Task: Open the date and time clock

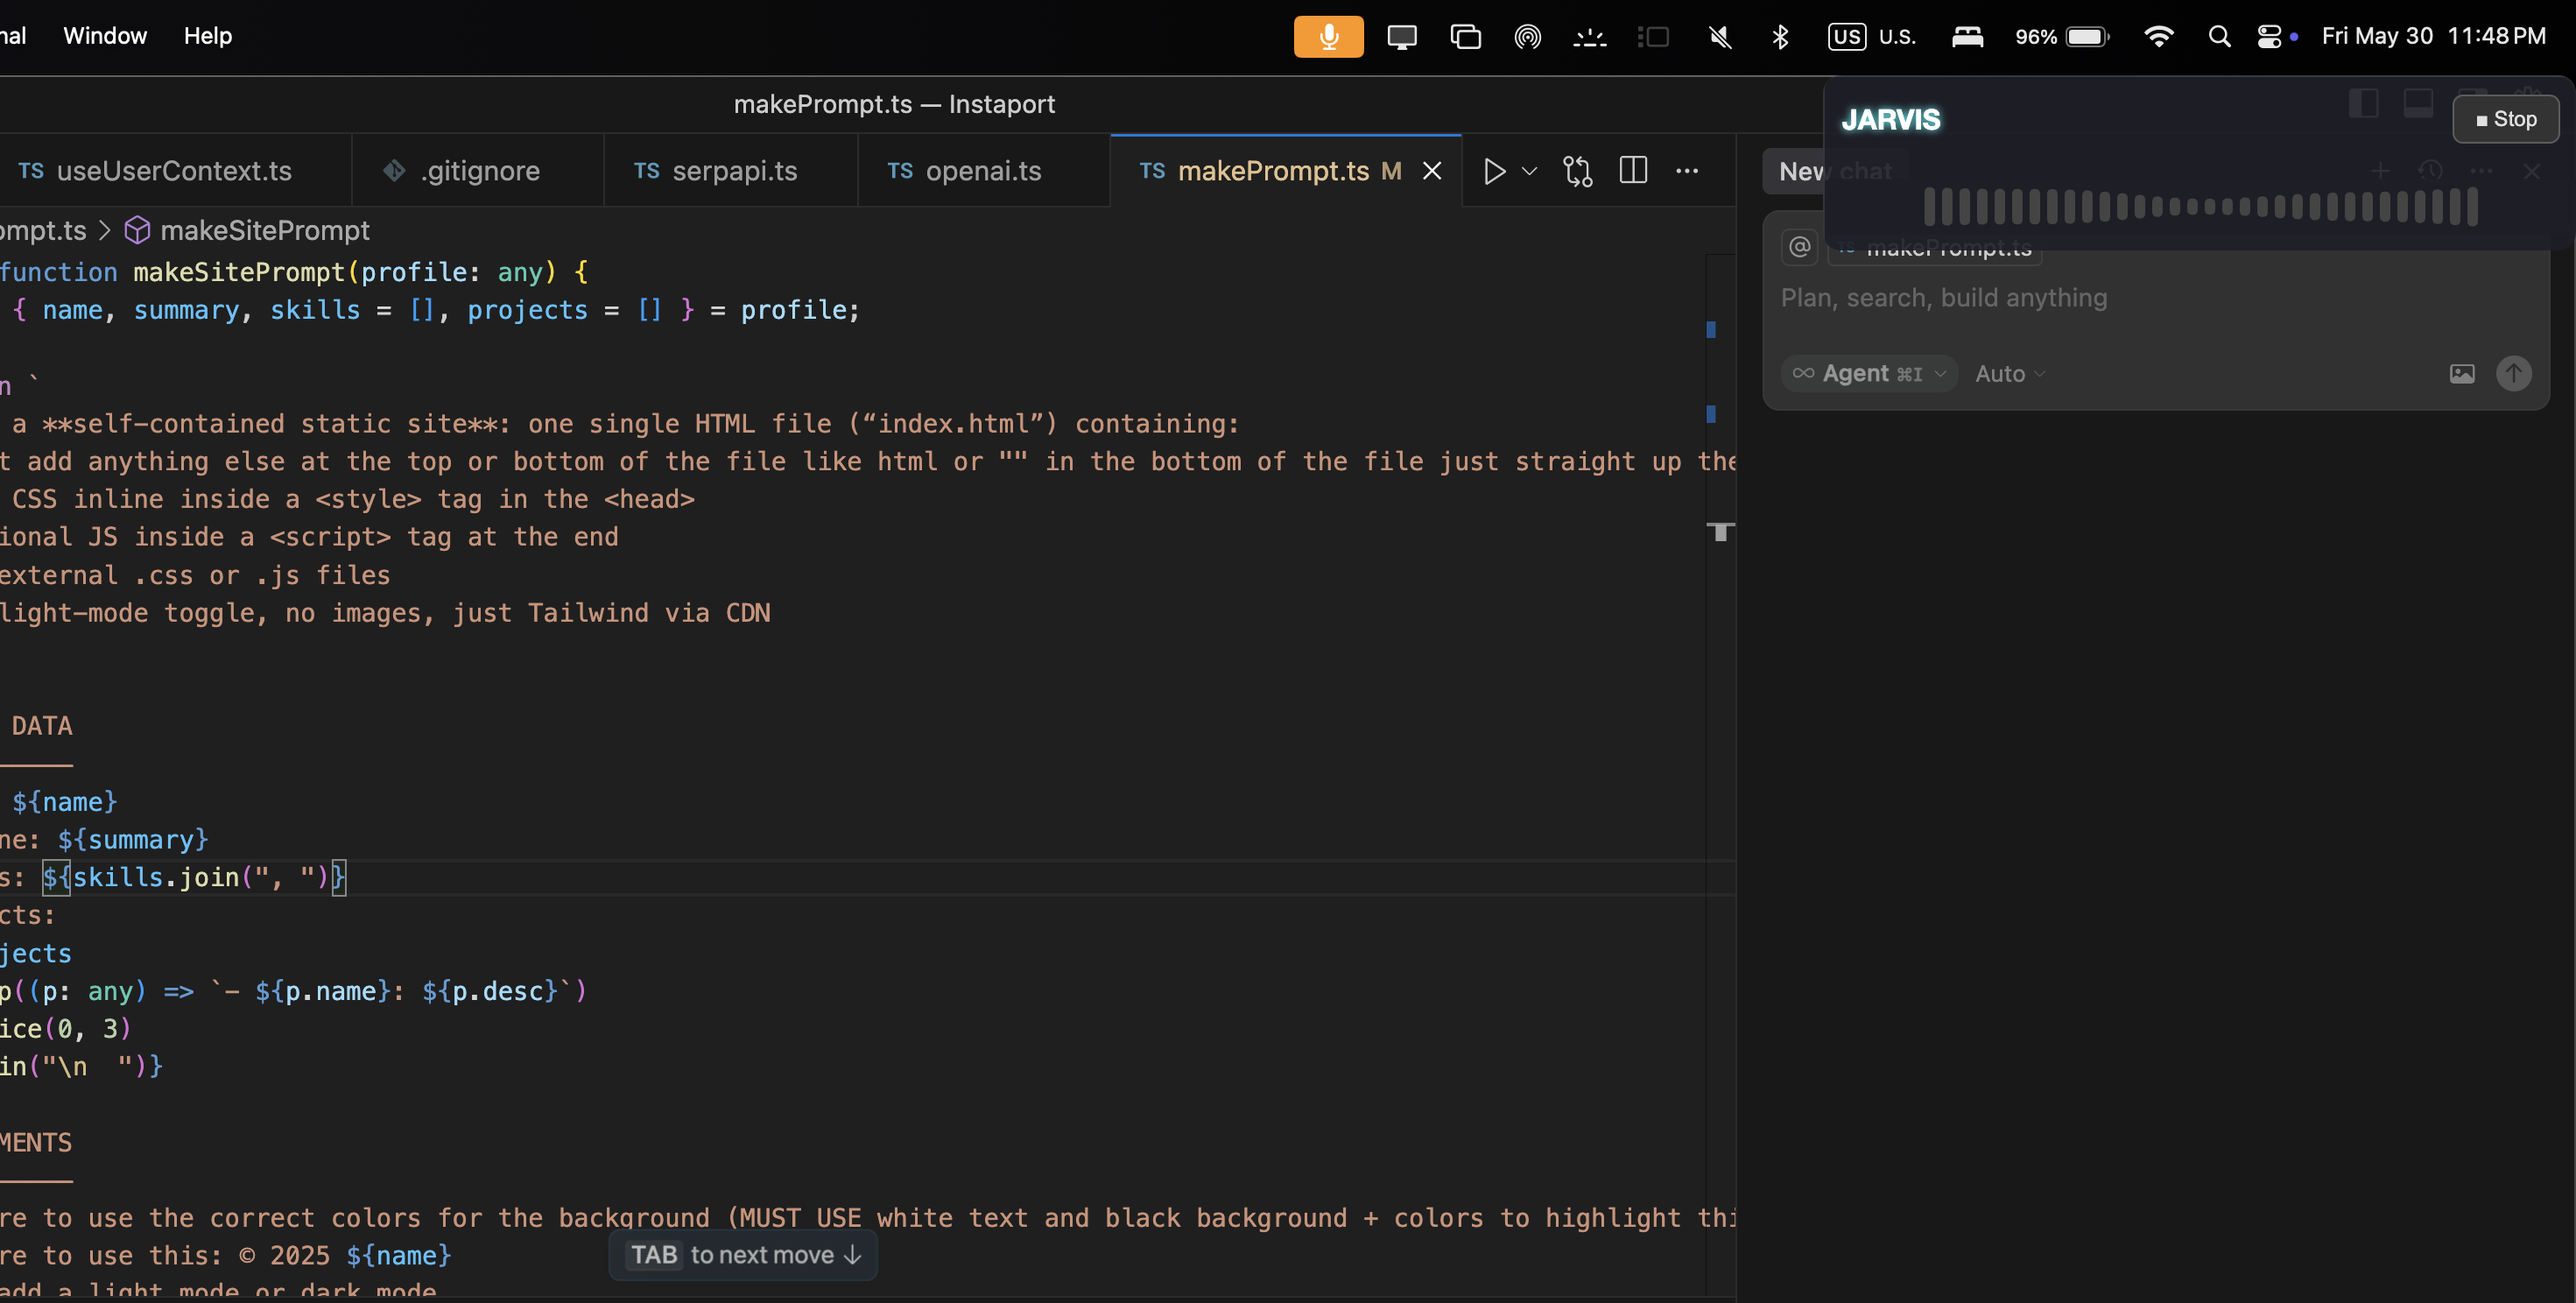Action: [2433, 37]
